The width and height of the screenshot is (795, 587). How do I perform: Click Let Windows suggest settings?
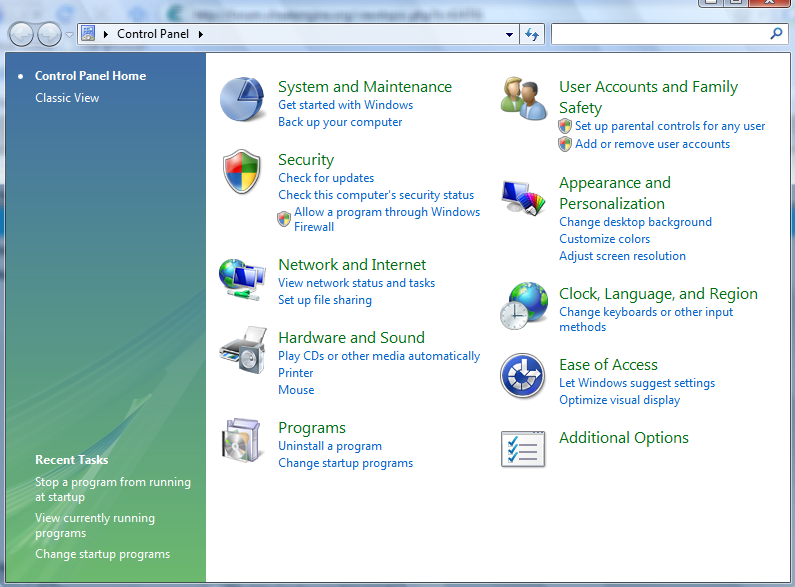point(637,383)
